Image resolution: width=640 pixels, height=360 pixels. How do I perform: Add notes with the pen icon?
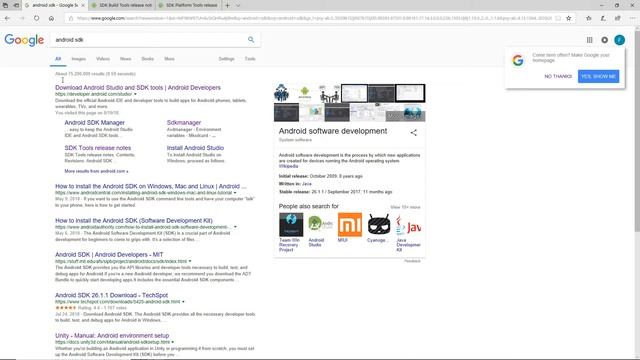pos(603,18)
